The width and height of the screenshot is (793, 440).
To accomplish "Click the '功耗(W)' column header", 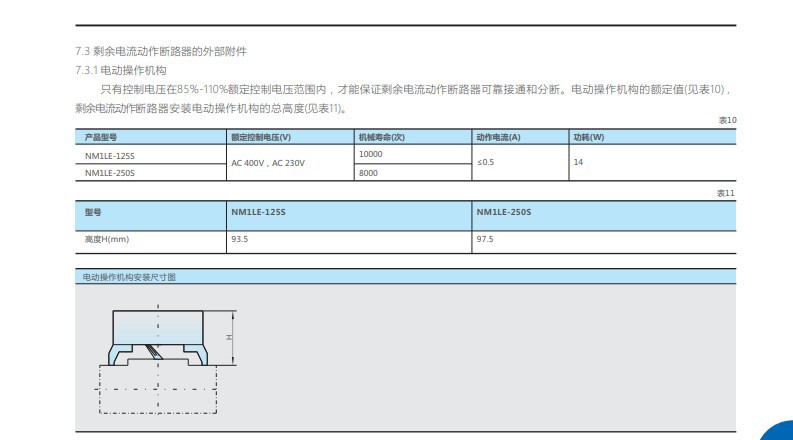I will 589,137.
